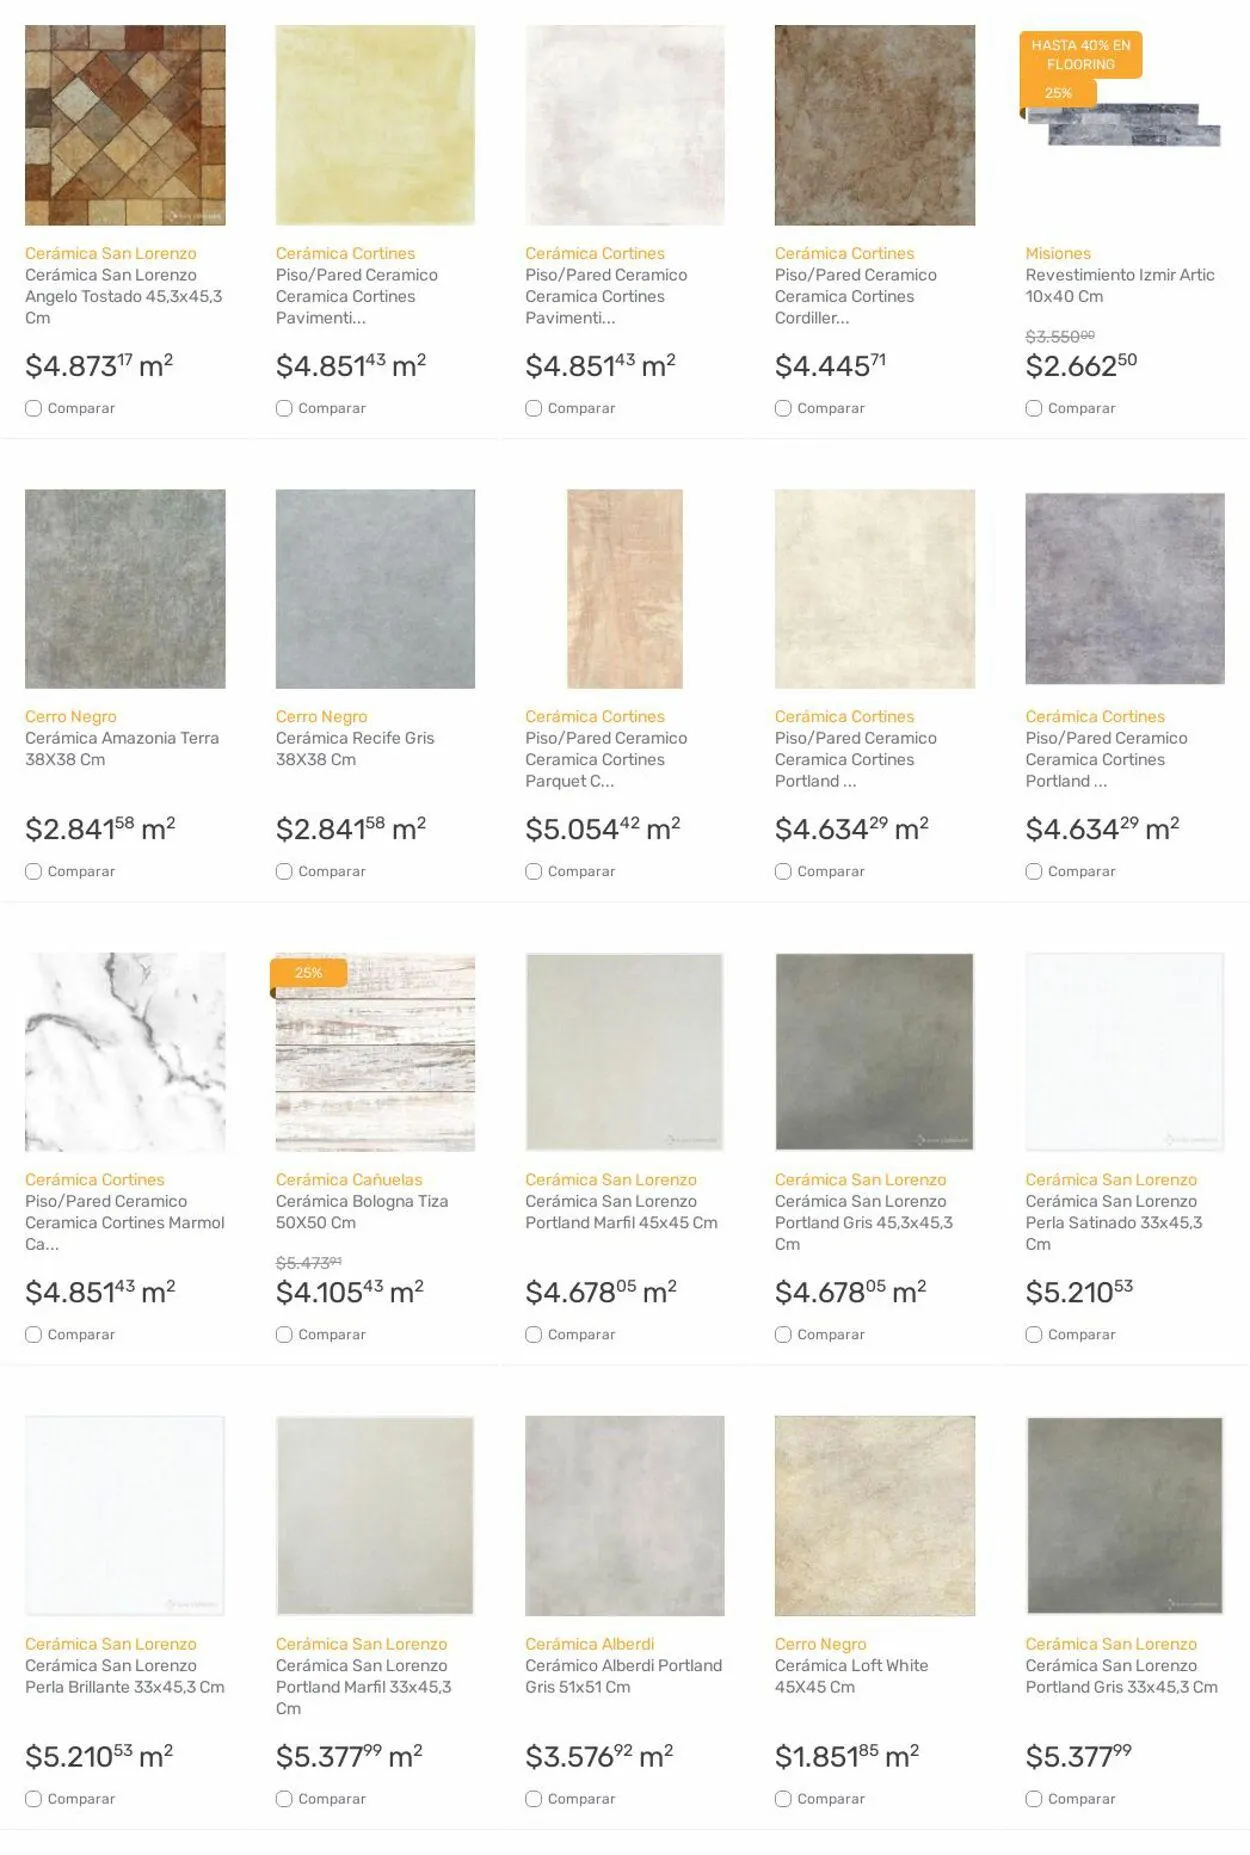The image size is (1250, 1855).
Task: Click Cerro Negro brand above Loft White
Action: 821,1643
